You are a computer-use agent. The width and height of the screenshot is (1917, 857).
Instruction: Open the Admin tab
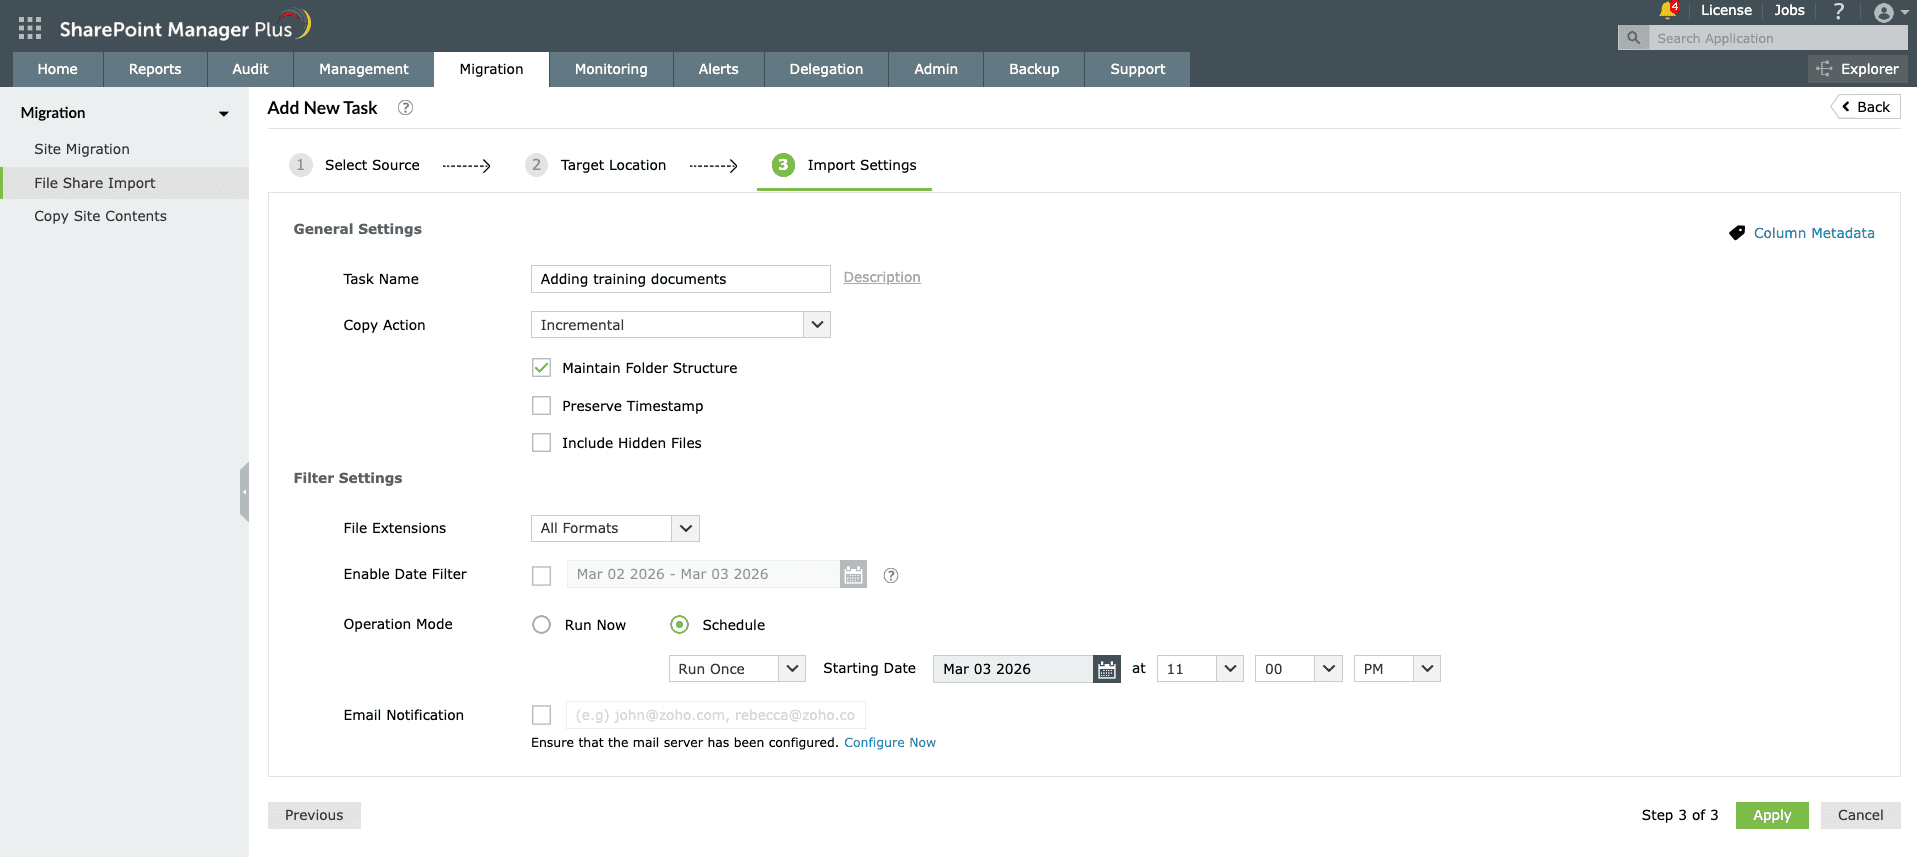click(936, 69)
